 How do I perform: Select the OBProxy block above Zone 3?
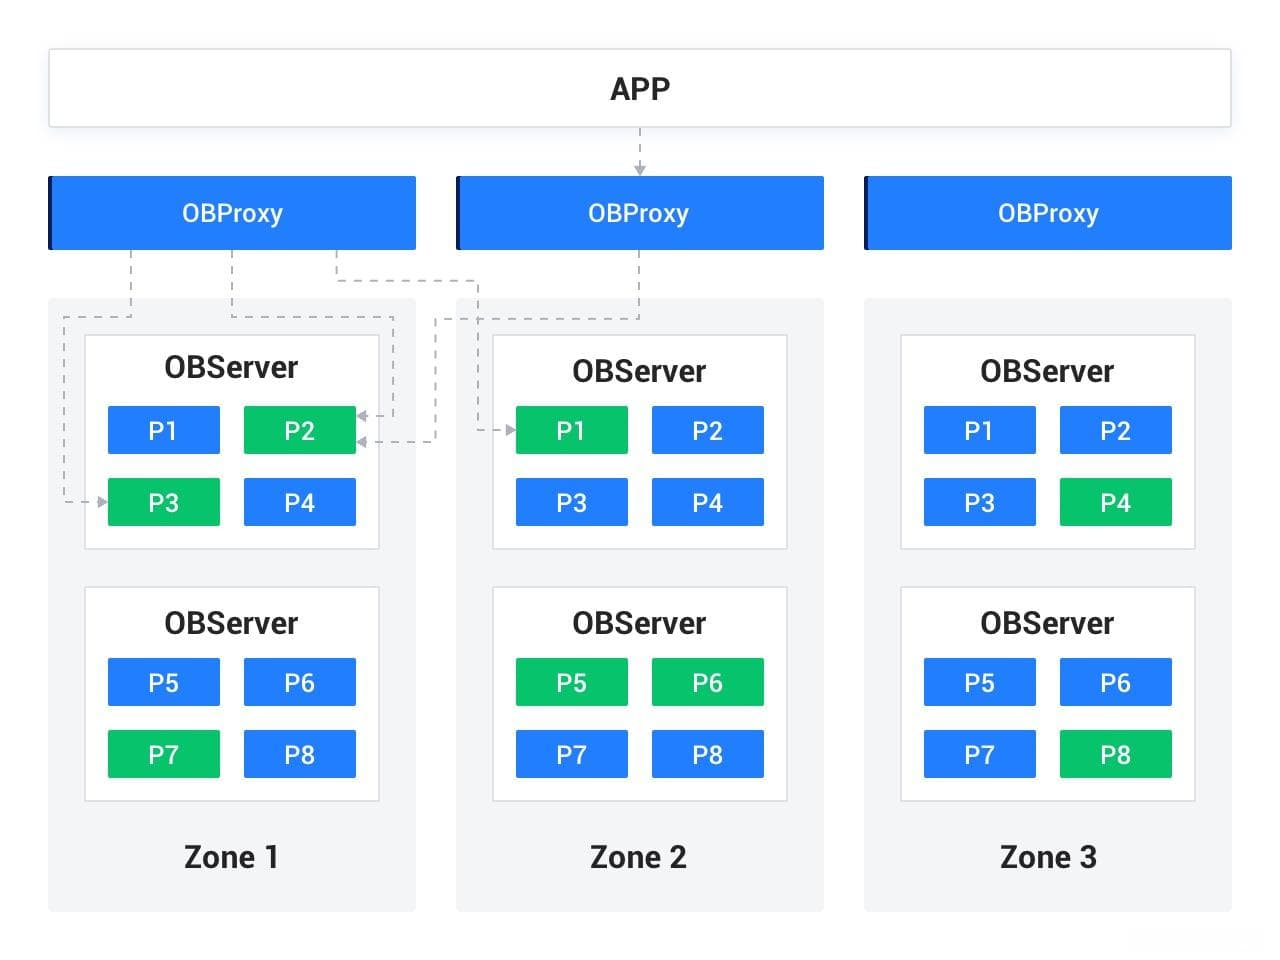(1048, 213)
